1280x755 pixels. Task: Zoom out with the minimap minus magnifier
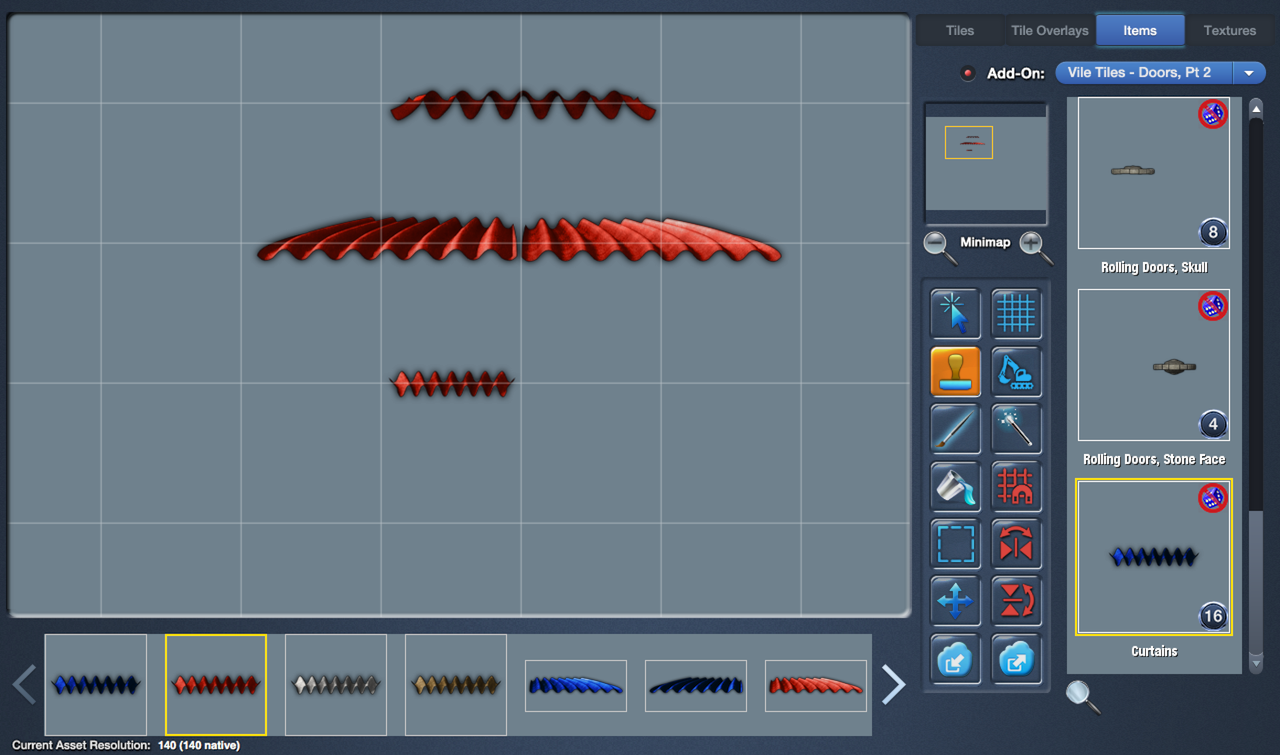pyautogui.click(x=940, y=246)
